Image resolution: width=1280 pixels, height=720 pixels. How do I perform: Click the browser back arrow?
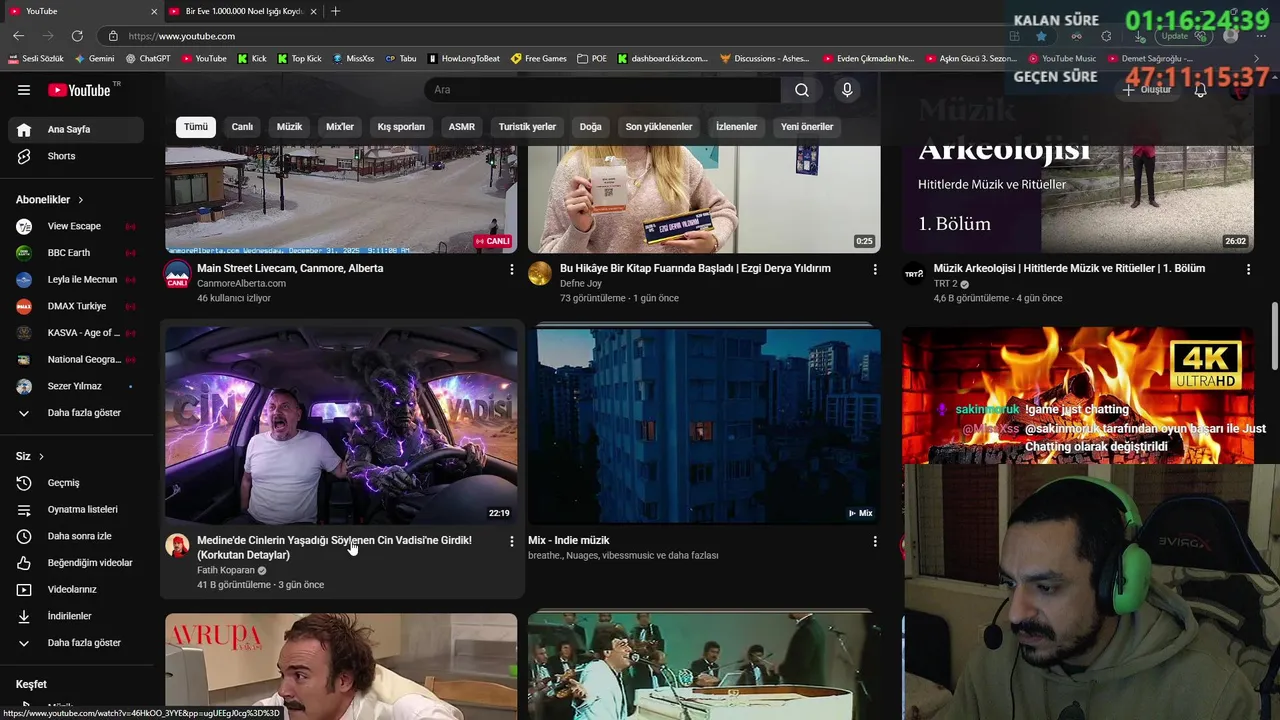tap(18, 36)
